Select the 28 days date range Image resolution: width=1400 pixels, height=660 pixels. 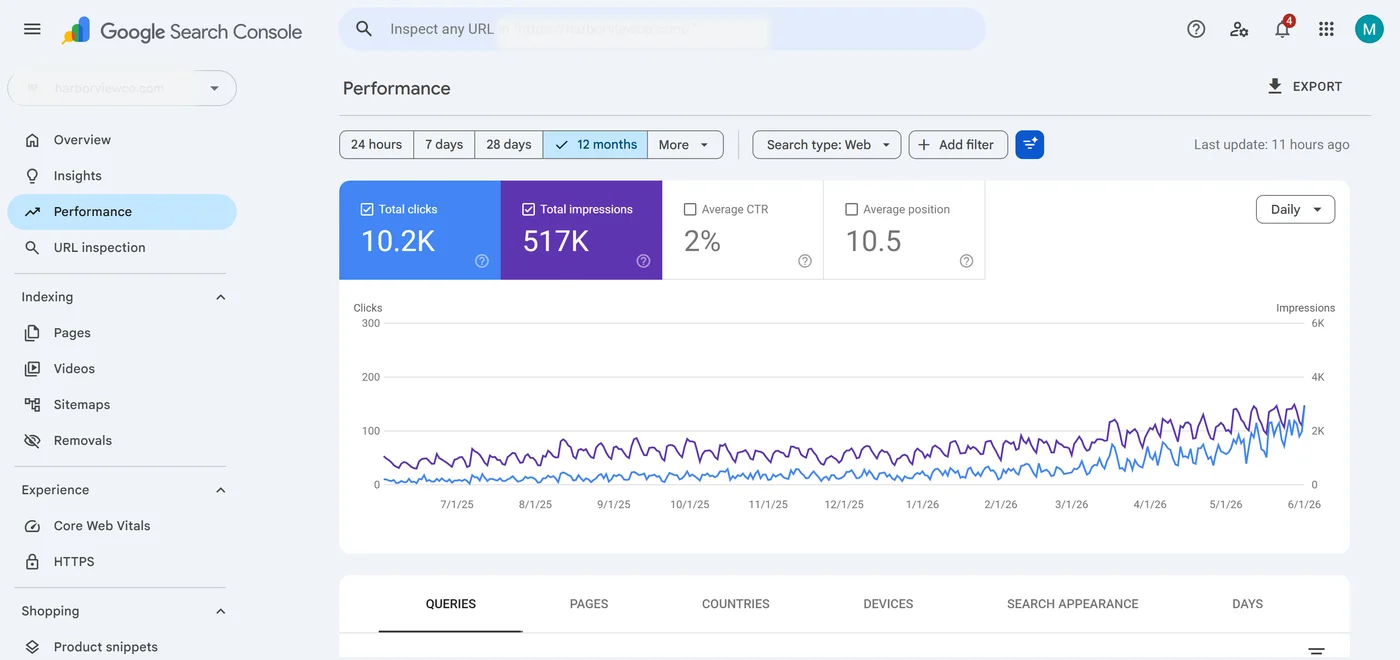[509, 145]
